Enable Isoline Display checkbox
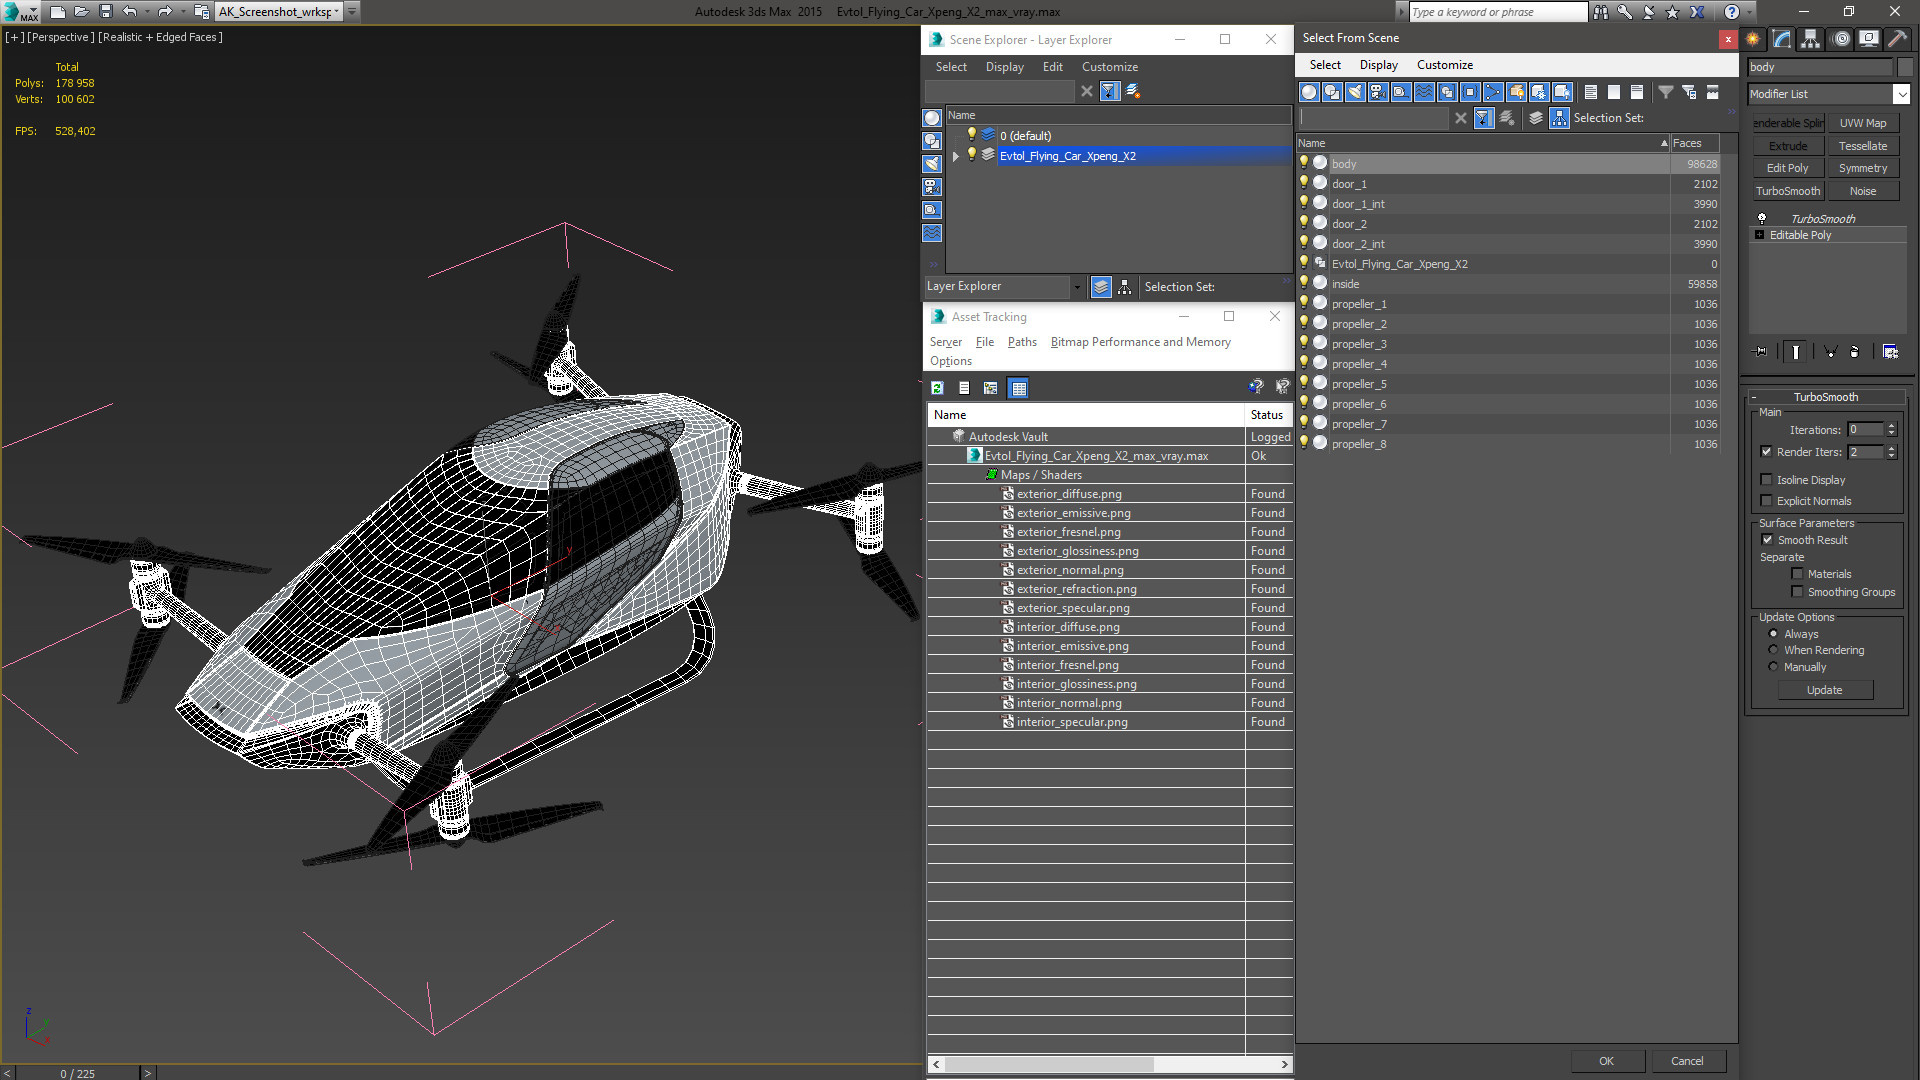Image resolution: width=1920 pixels, height=1080 pixels. point(1766,480)
